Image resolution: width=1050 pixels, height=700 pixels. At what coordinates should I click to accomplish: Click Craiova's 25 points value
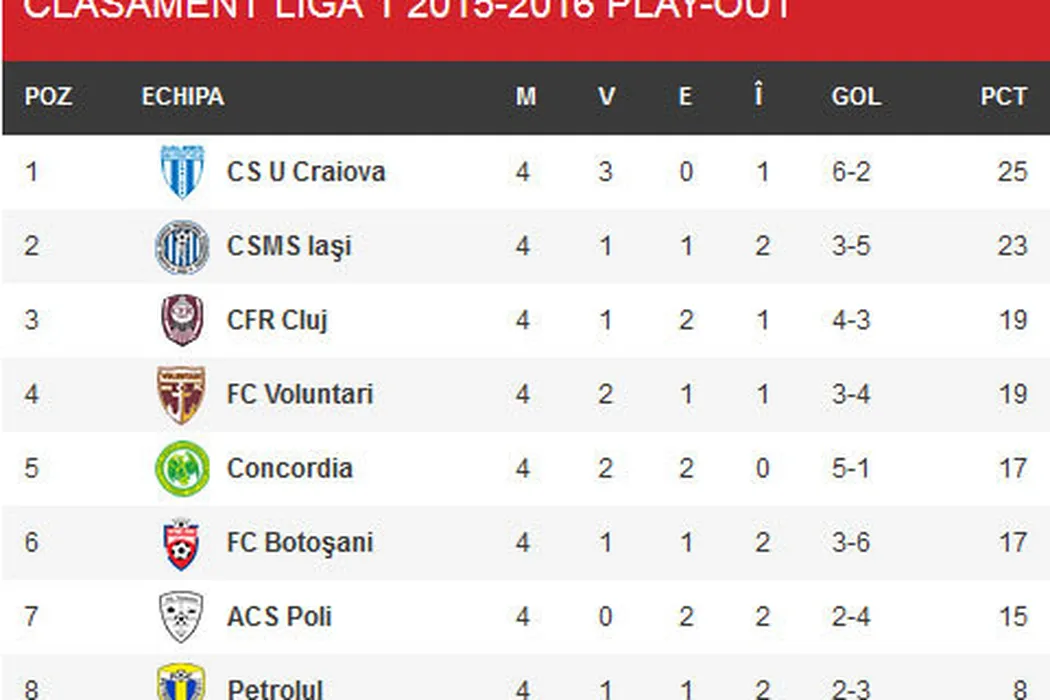tap(1011, 172)
